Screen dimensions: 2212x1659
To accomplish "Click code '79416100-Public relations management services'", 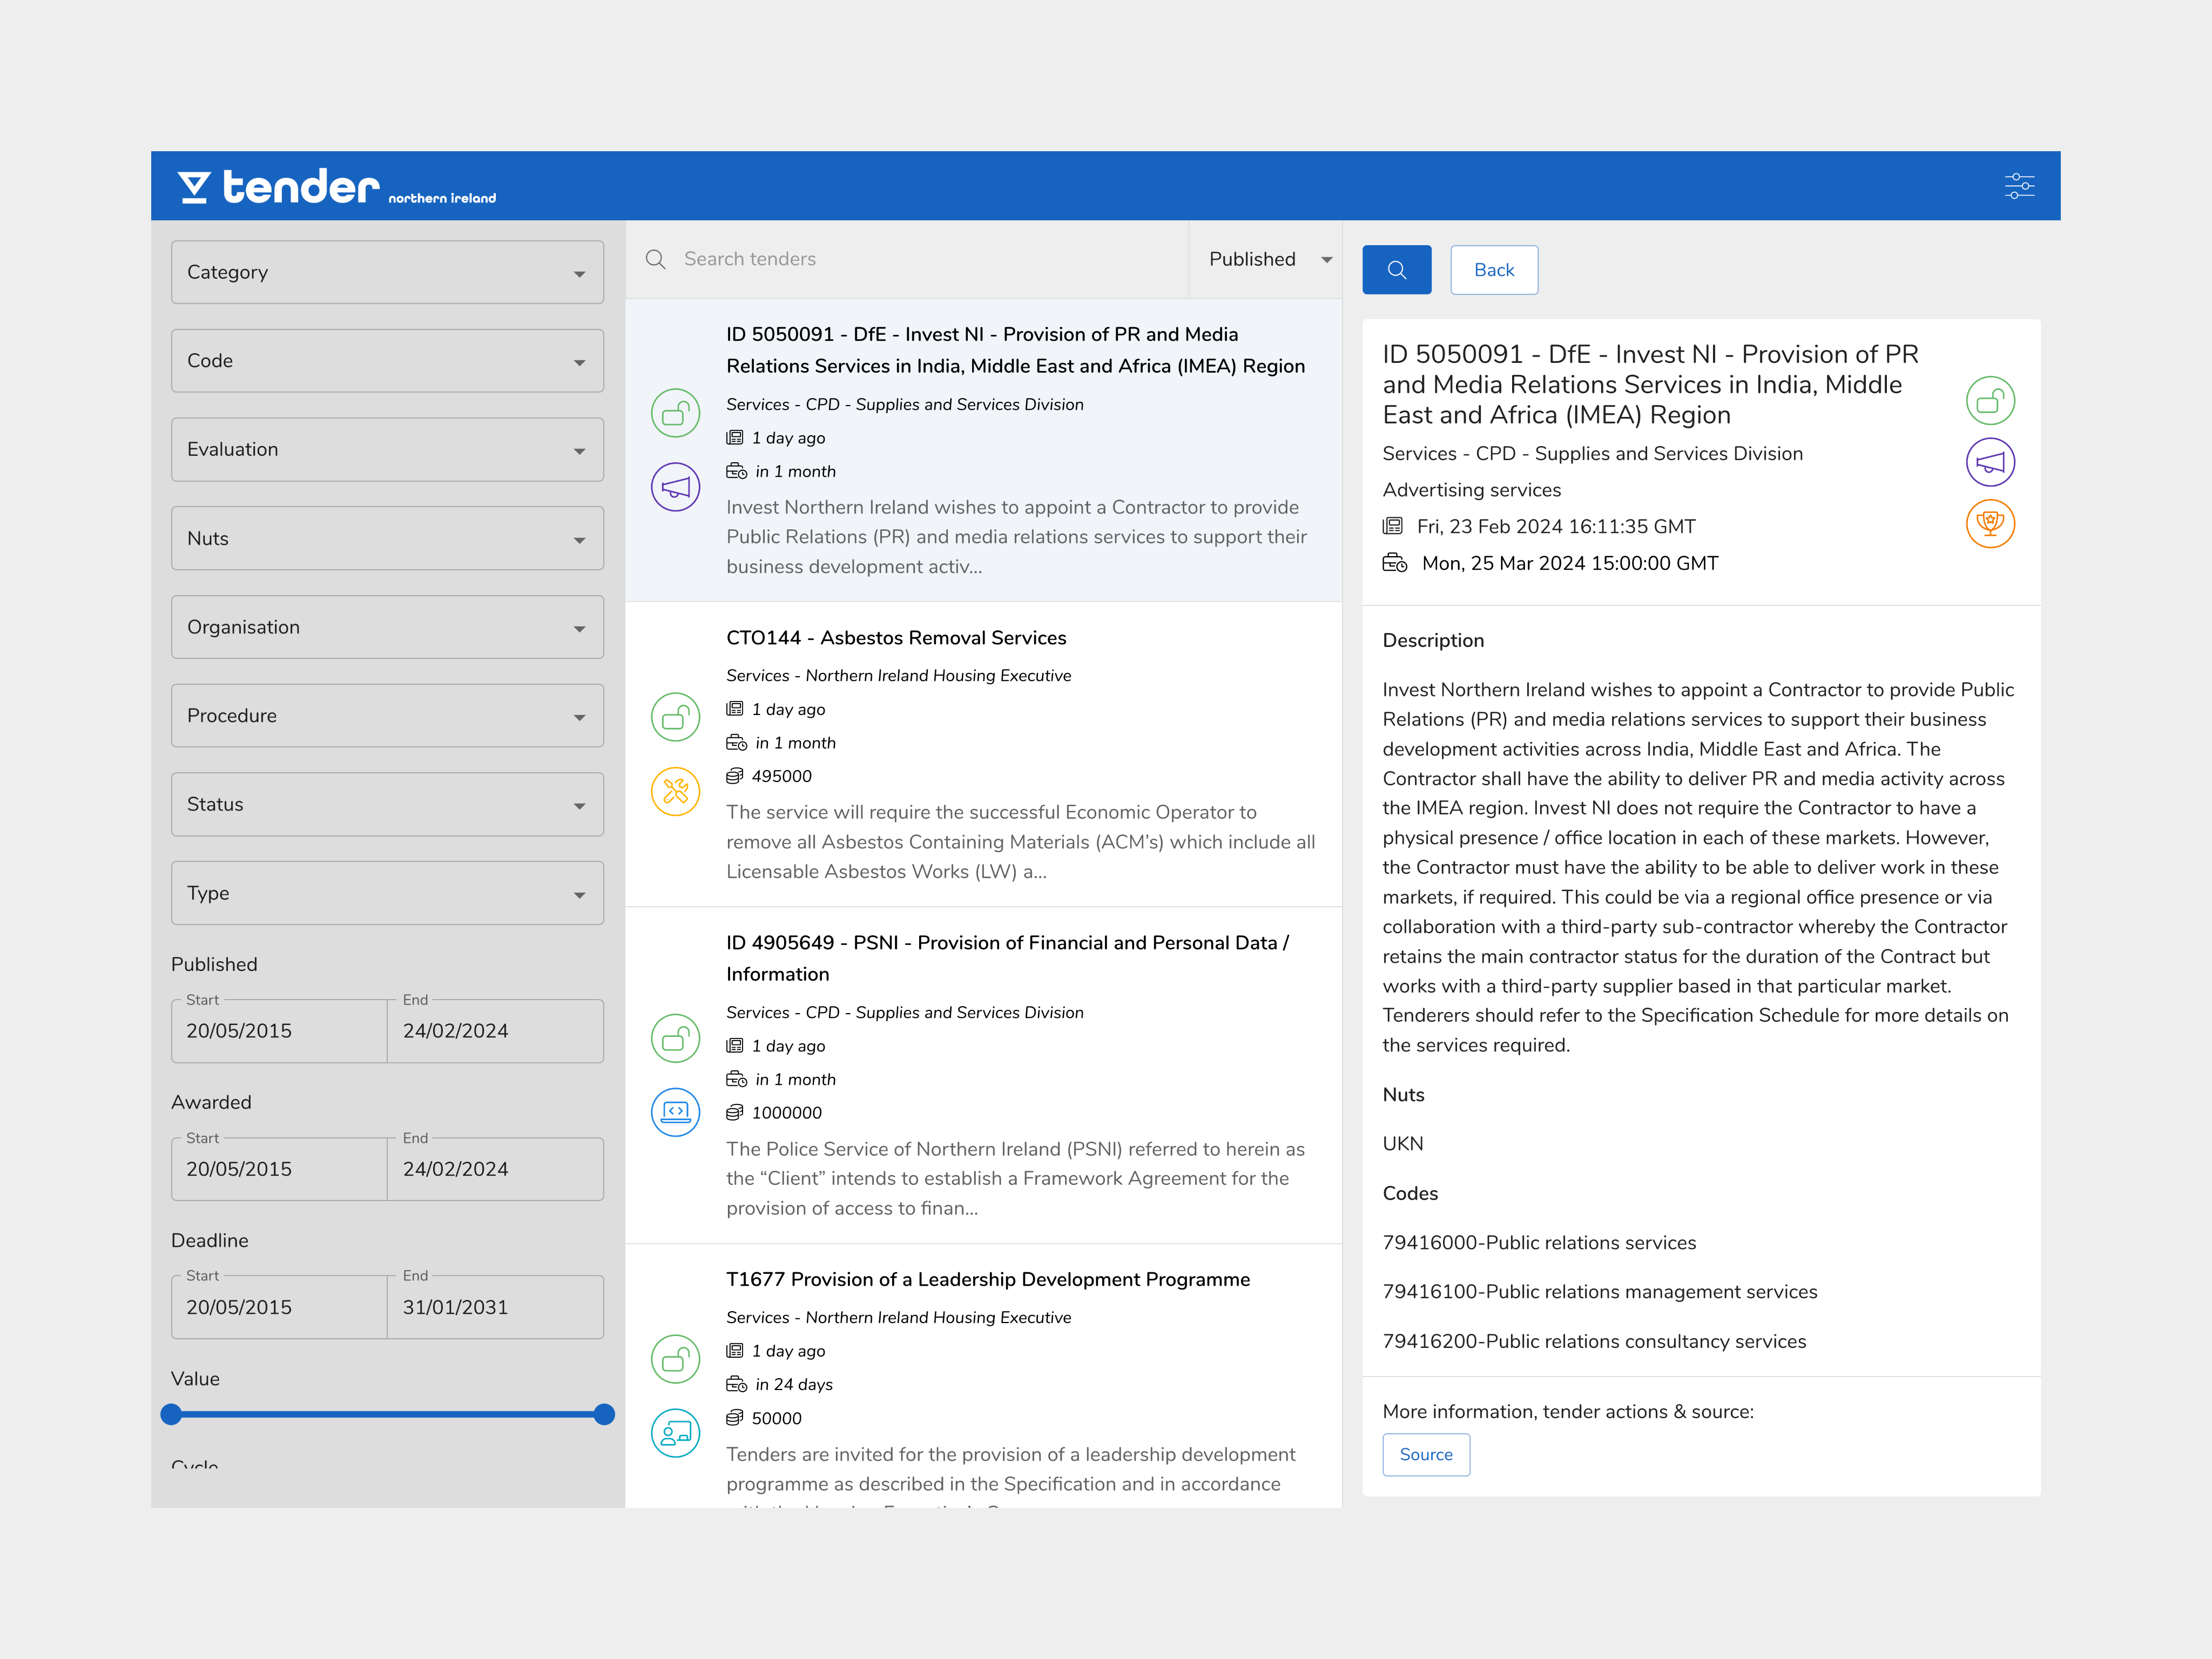I will point(1600,1291).
